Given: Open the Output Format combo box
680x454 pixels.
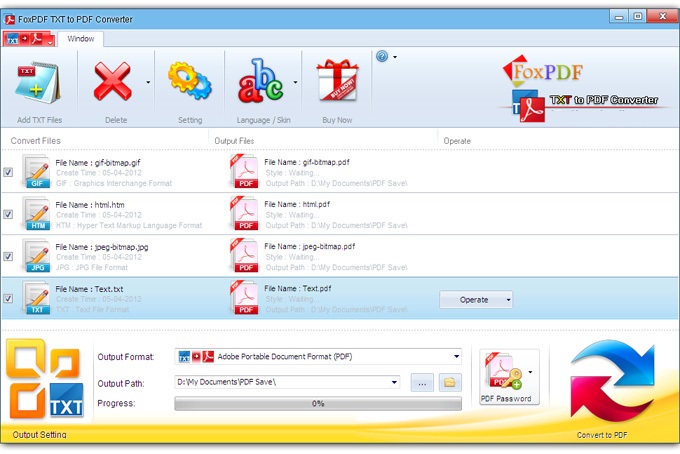Looking at the screenshot, I should (x=317, y=356).
